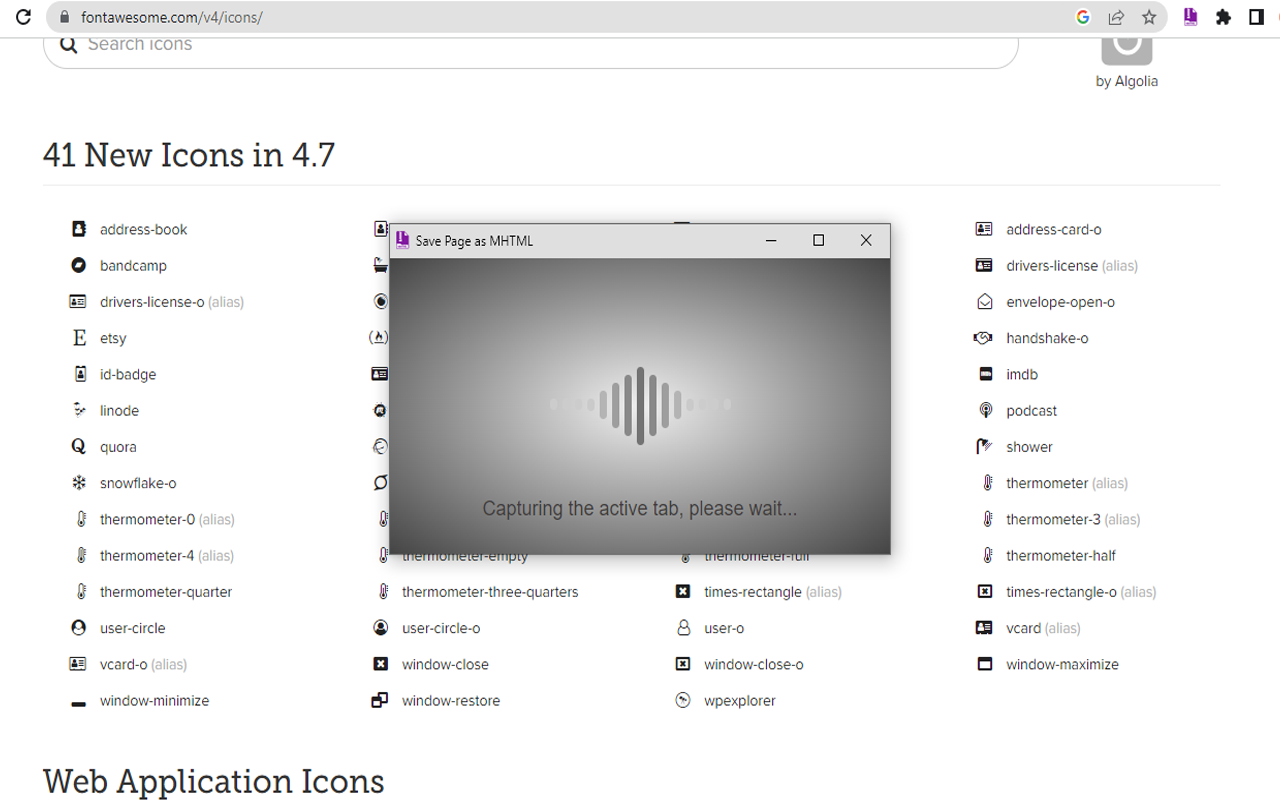The height and width of the screenshot is (800, 1280).
Task: Click the id-badge icon glyph
Action: tap(80, 374)
